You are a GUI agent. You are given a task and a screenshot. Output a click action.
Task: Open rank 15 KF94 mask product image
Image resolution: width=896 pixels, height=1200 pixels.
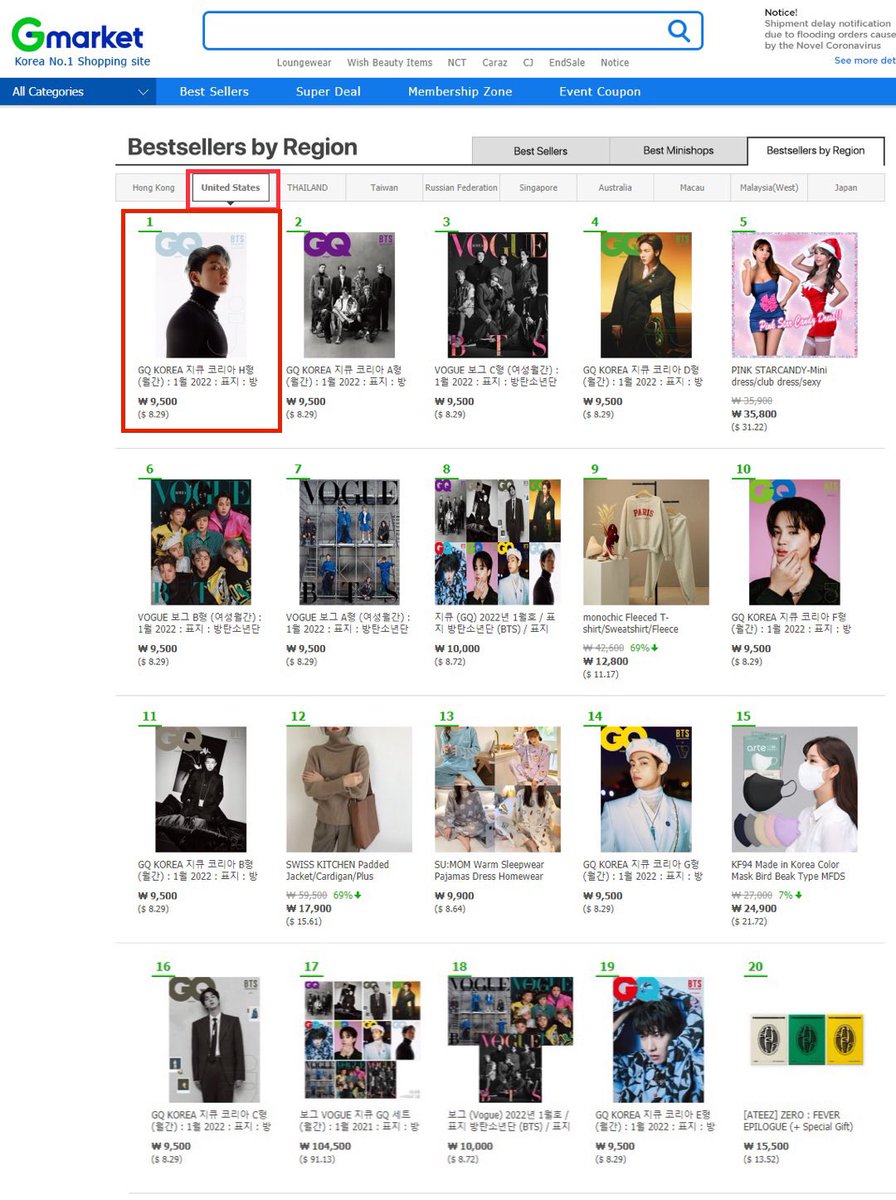point(794,789)
